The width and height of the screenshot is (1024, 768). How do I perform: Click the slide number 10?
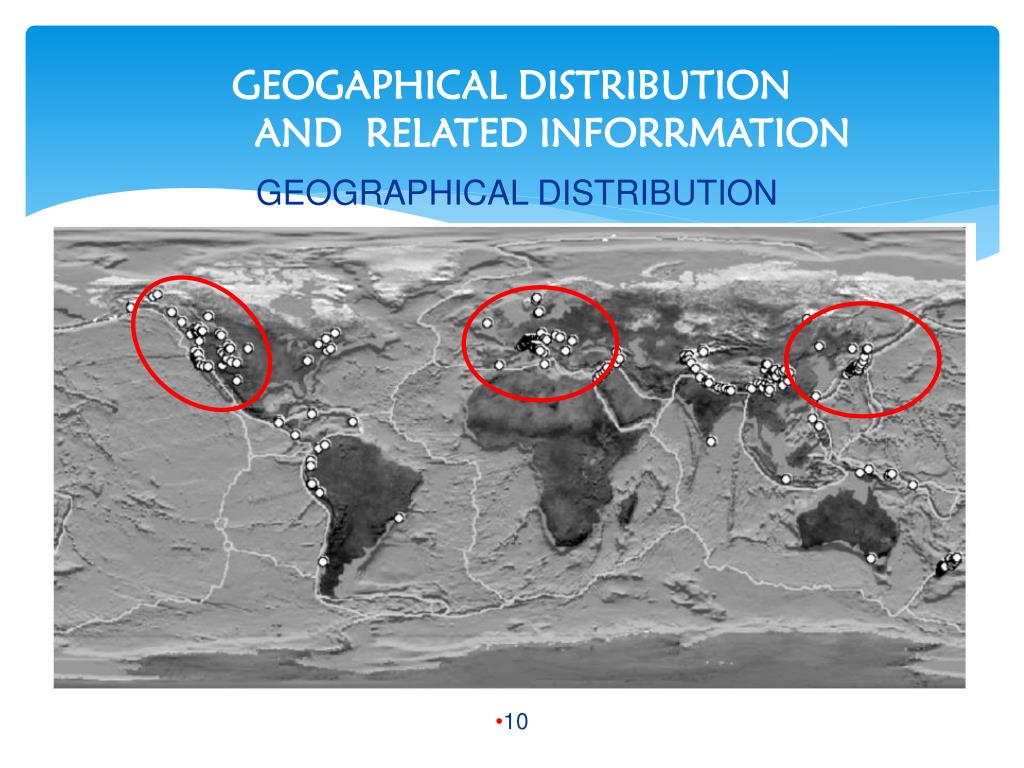516,722
